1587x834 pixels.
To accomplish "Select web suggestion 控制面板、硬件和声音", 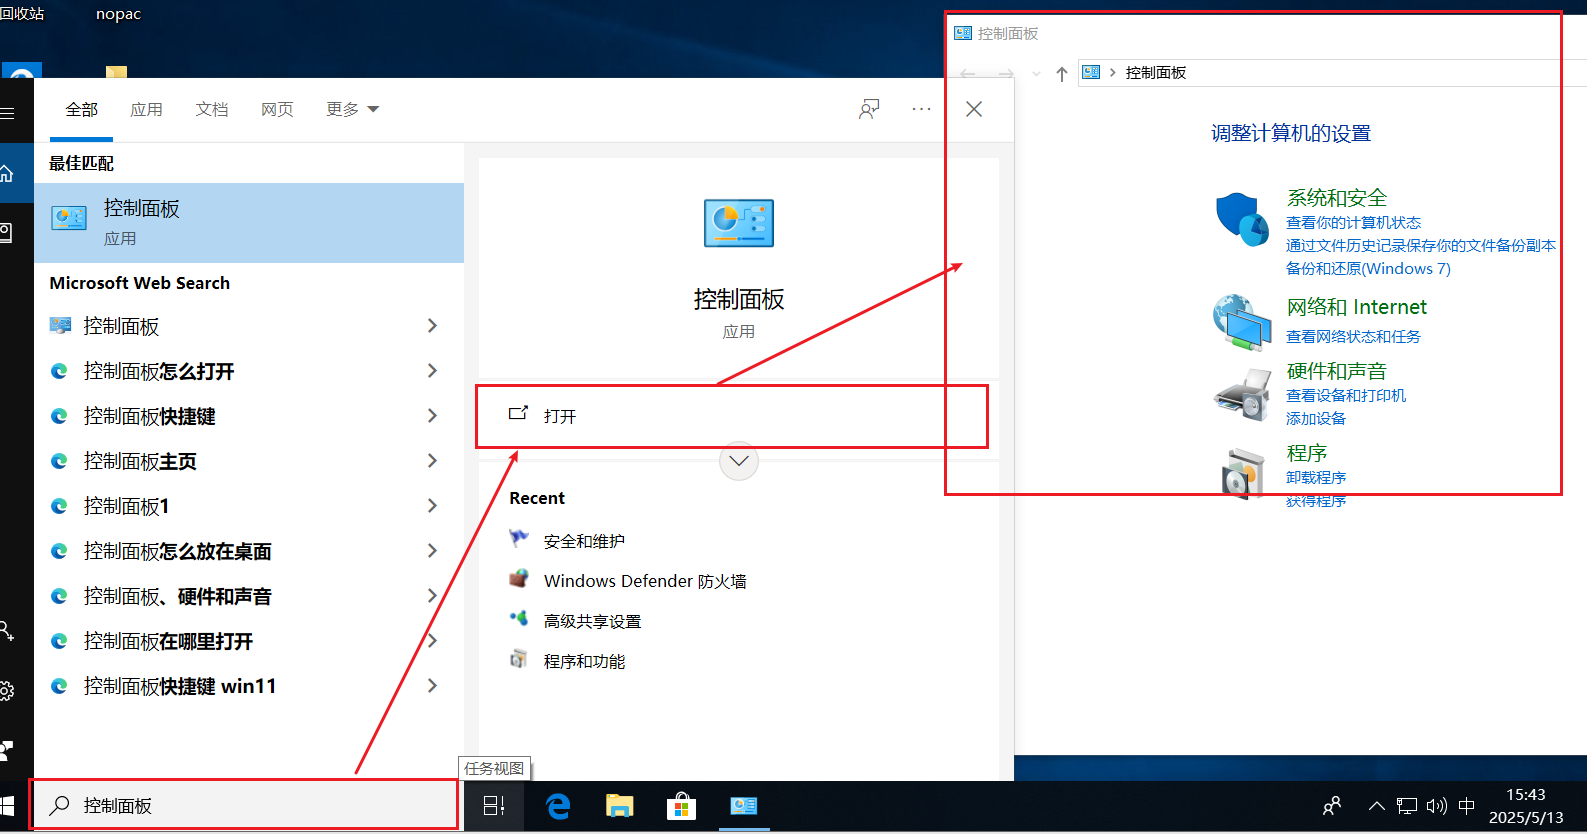I will 178,596.
